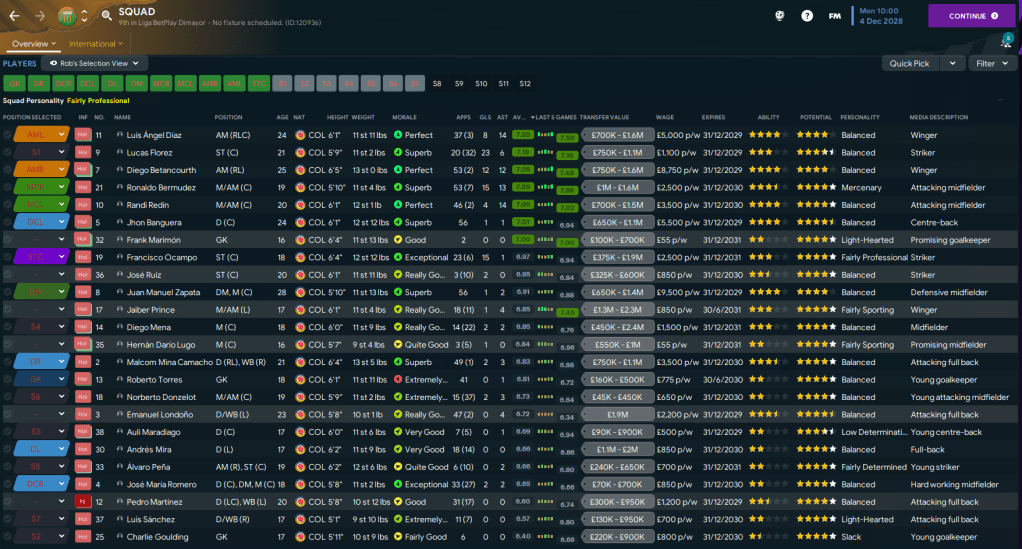
Task: Open the Overview tab
Action: tap(30, 44)
